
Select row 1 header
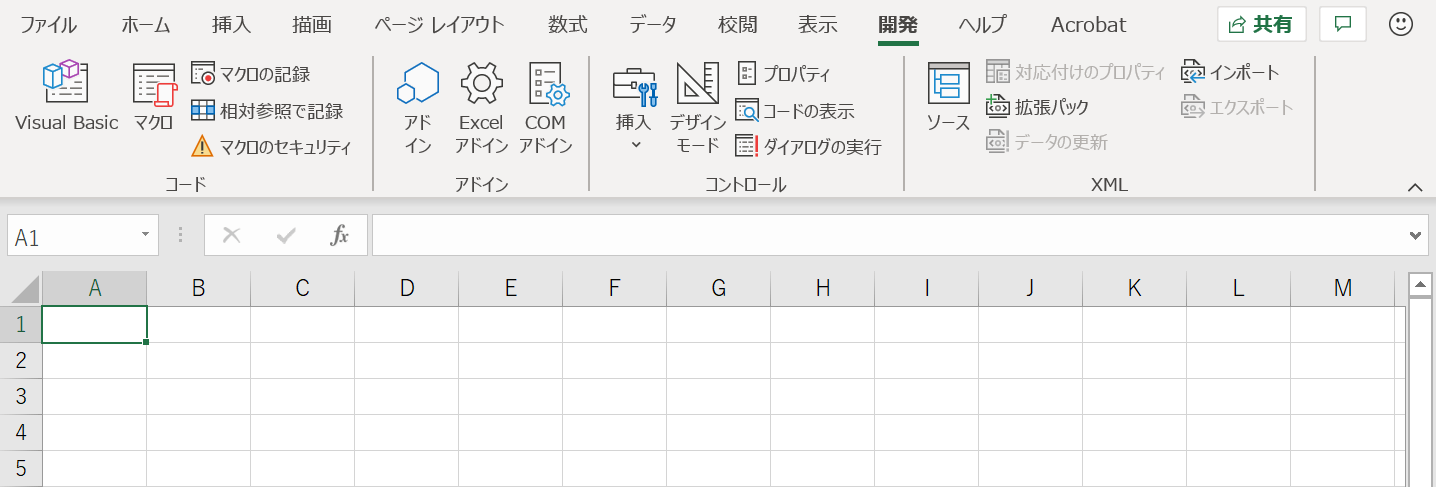(x=21, y=324)
